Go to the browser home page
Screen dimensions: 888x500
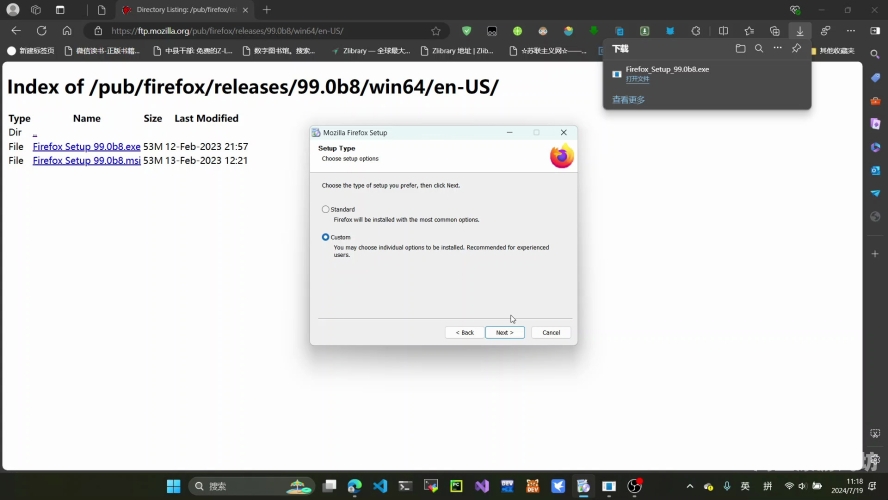pyautogui.click(x=67, y=31)
